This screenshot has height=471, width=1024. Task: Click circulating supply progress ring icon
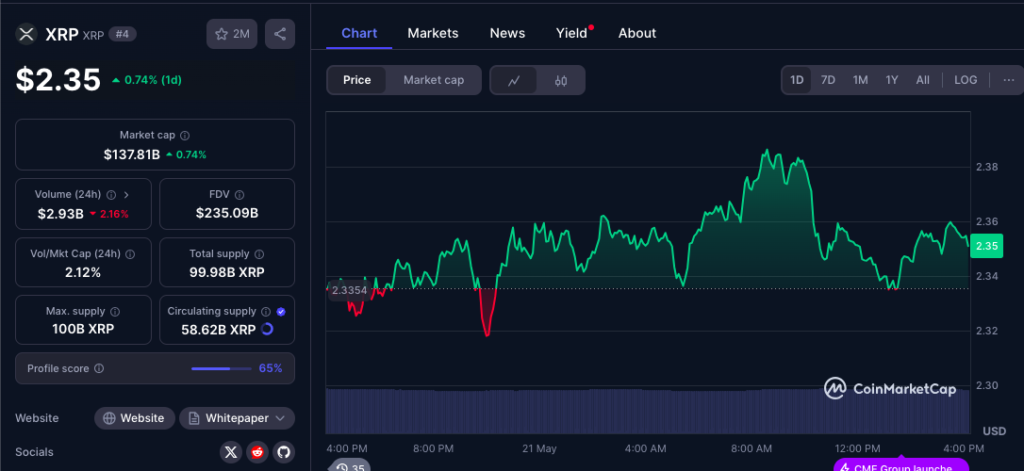pos(267,329)
